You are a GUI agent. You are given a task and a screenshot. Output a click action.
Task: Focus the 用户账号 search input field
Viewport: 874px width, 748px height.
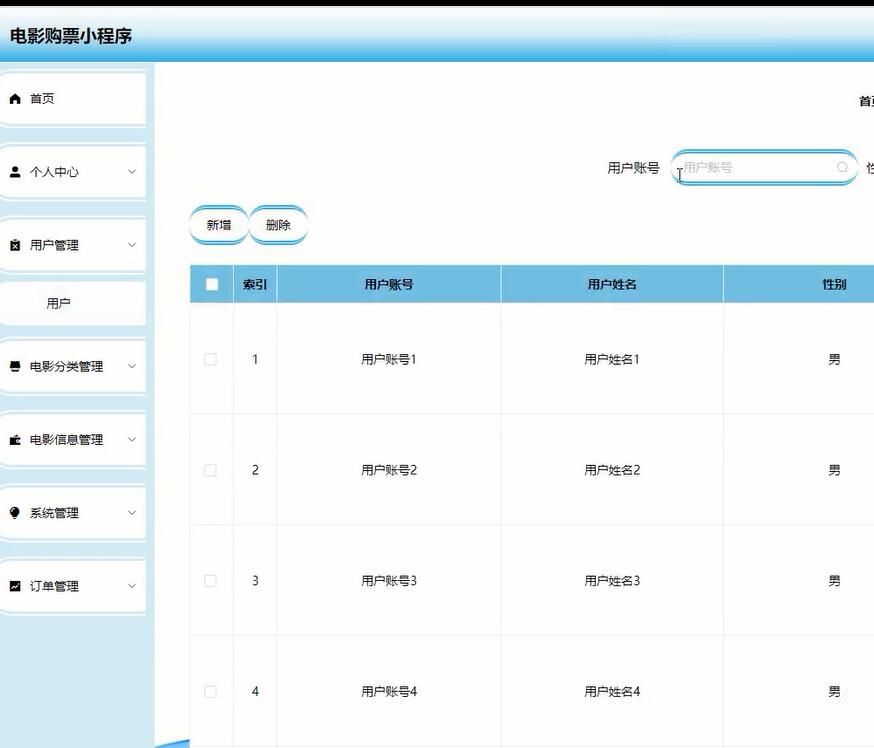tap(764, 167)
